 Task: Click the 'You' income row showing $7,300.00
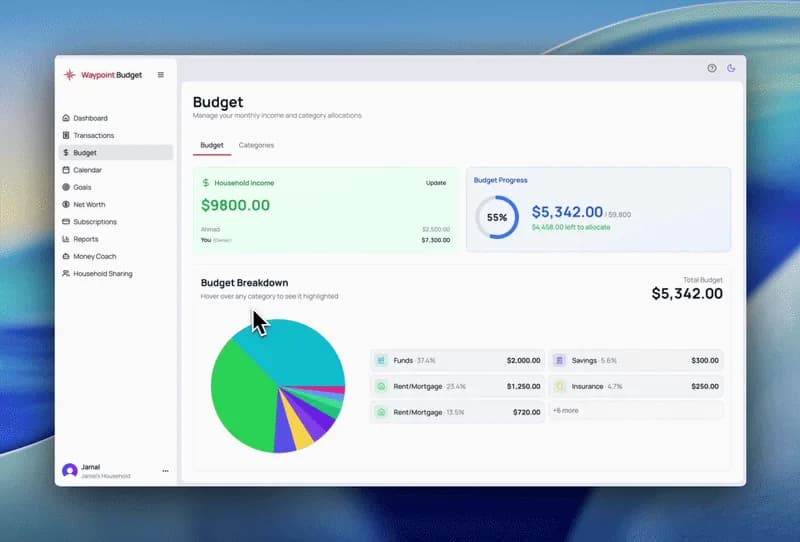[326, 240]
